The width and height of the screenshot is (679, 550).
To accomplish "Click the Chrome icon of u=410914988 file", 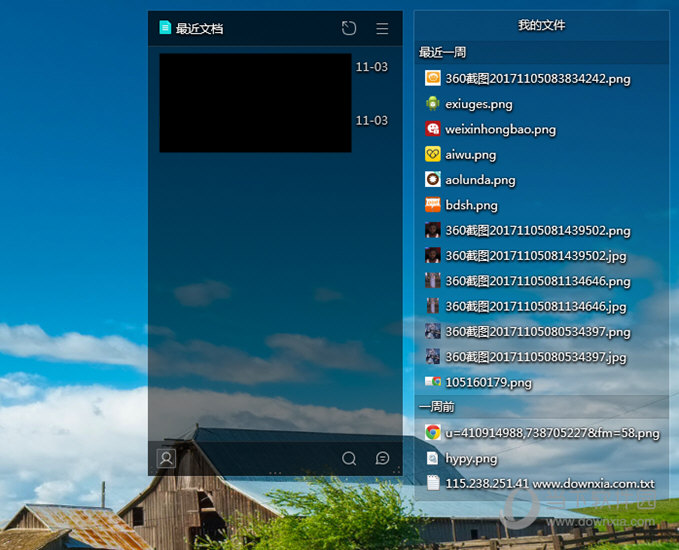I will (x=433, y=432).
